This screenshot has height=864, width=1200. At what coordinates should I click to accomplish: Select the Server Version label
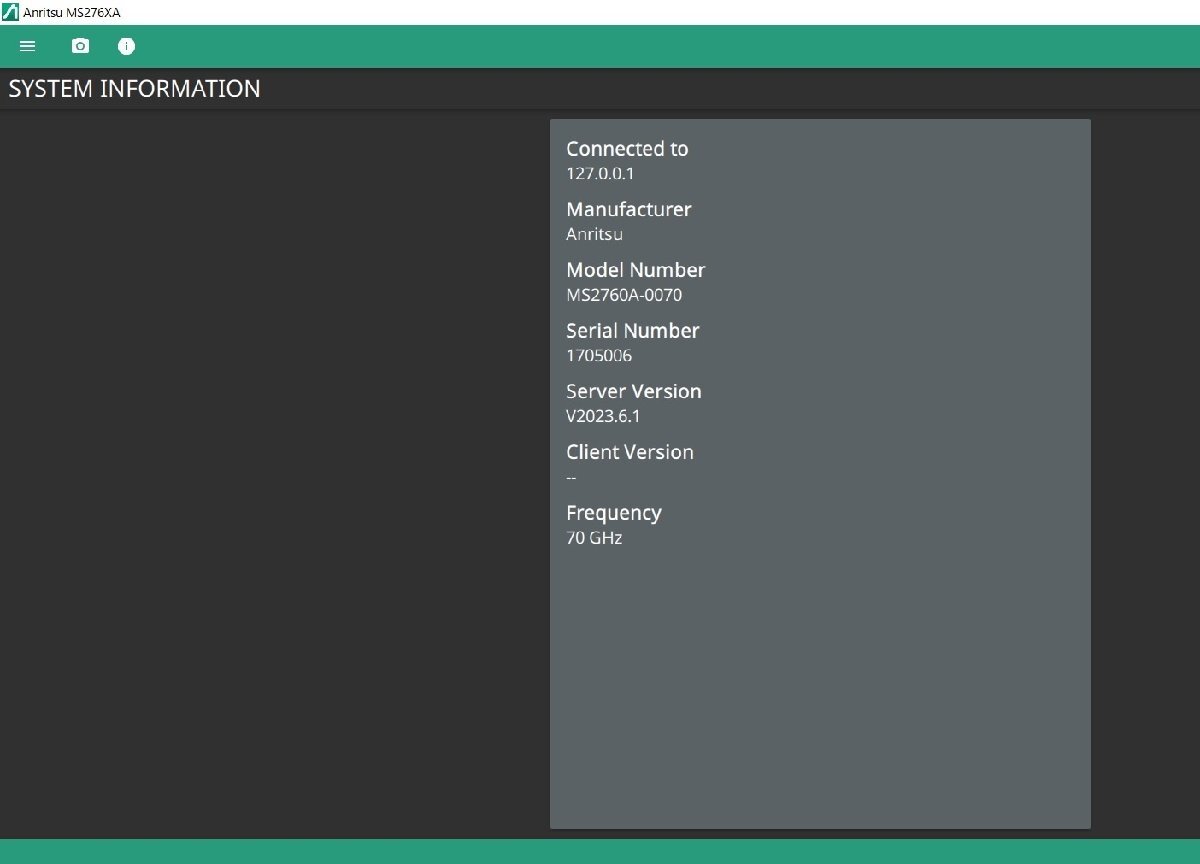[633, 391]
